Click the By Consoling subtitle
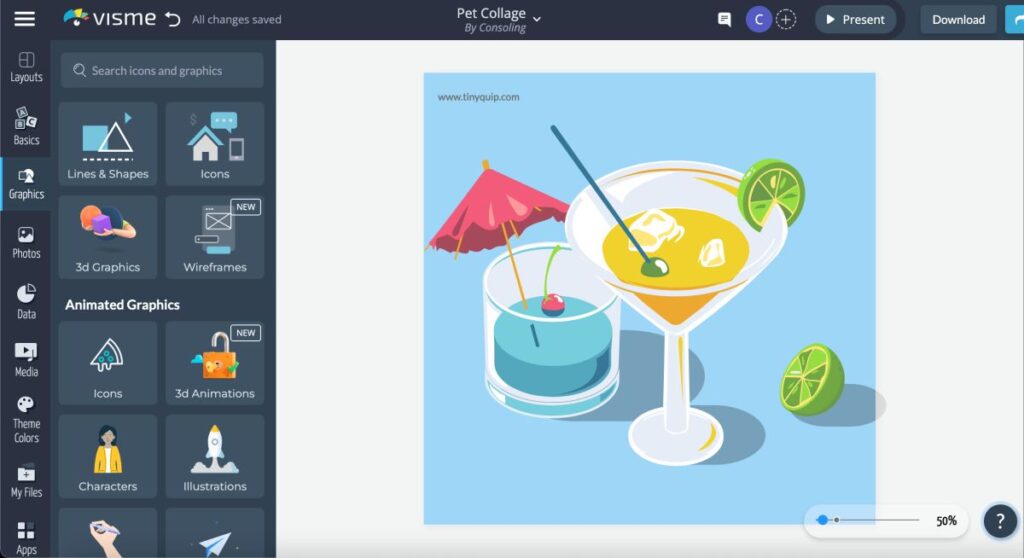1024x558 pixels. (495, 28)
